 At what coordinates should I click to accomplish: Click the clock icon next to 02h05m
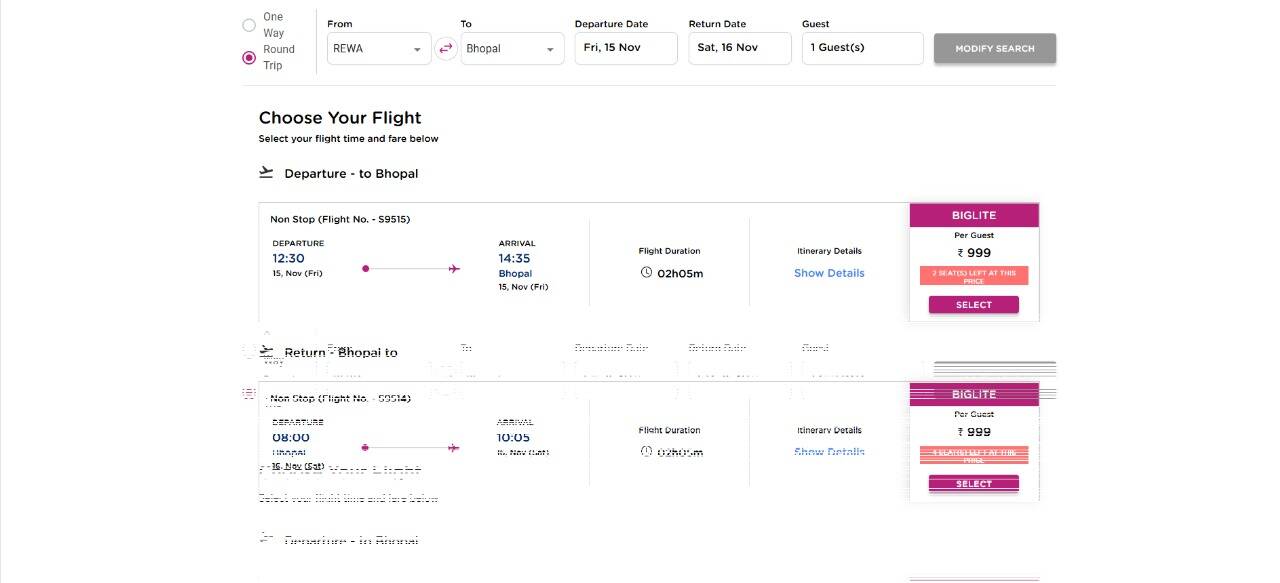coord(646,273)
